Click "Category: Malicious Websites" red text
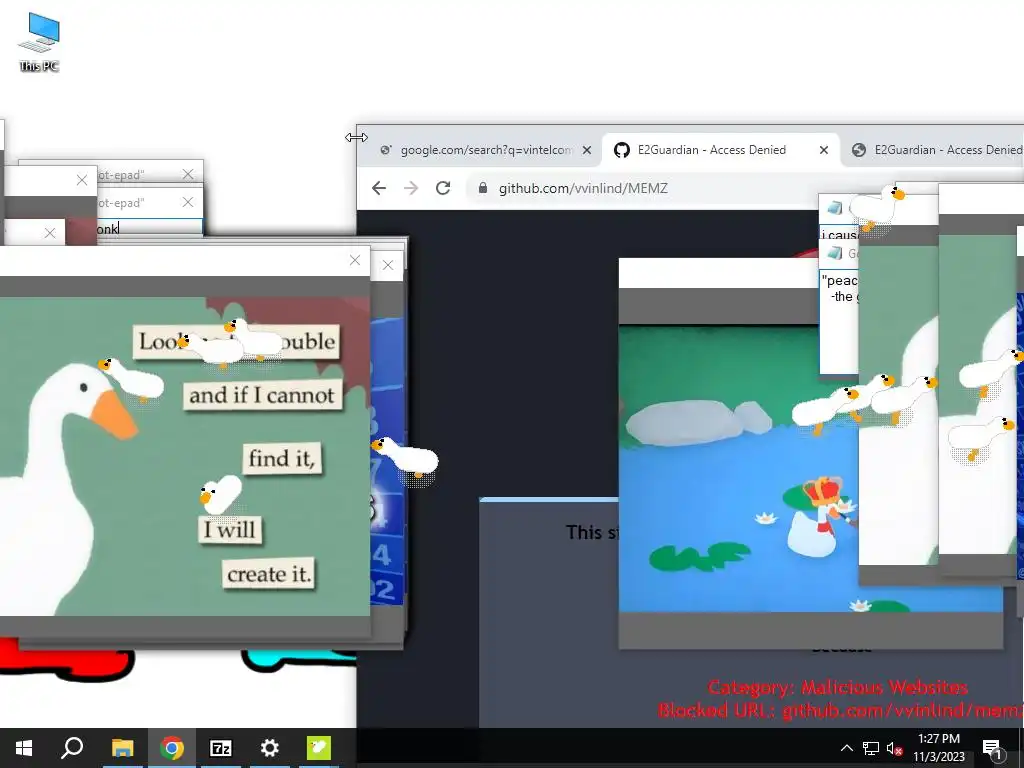This screenshot has width=1024, height=768. pyautogui.click(x=837, y=687)
